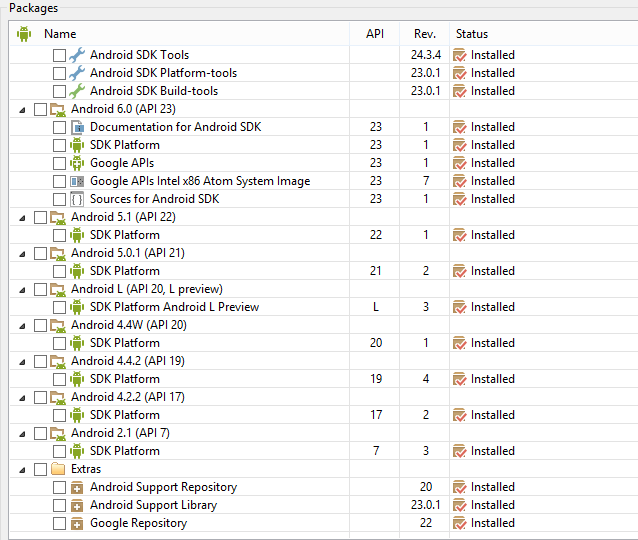Click the Installed status icon for Google Repository
The image size is (638, 540).
tap(460, 523)
